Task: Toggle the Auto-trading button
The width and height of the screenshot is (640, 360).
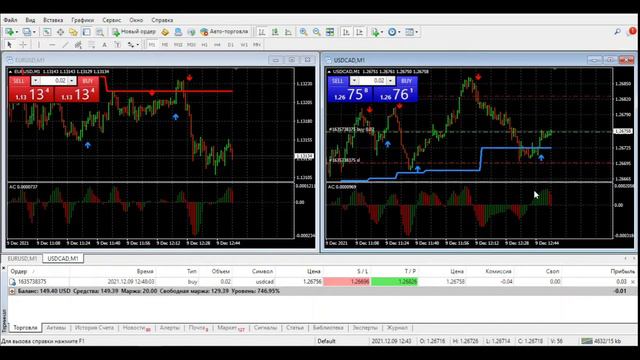Action: (x=224, y=32)
